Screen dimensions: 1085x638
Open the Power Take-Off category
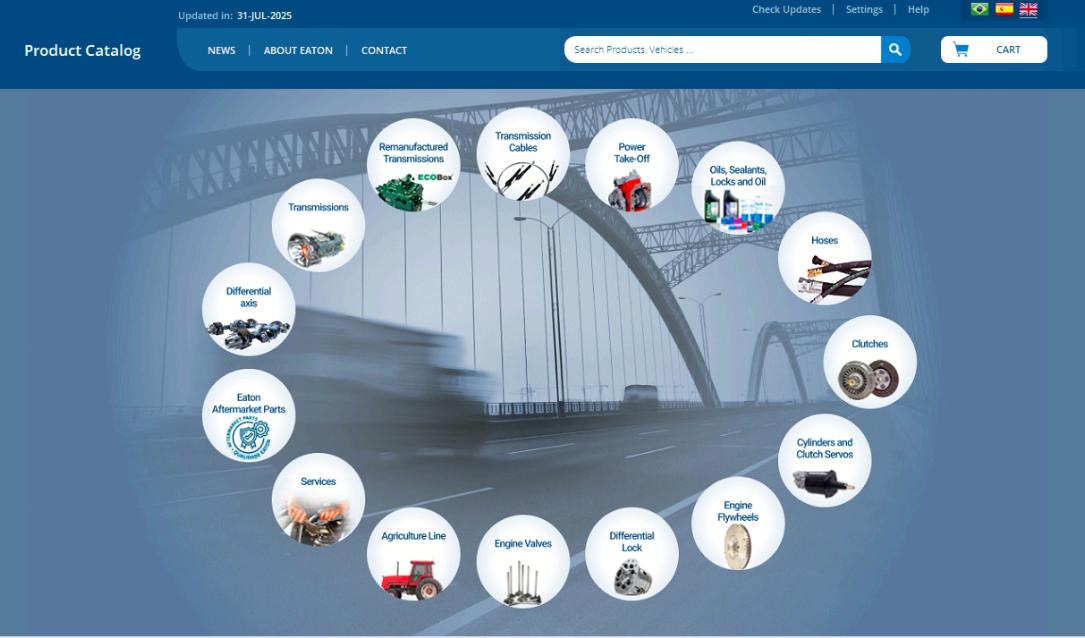coord(632,165)
